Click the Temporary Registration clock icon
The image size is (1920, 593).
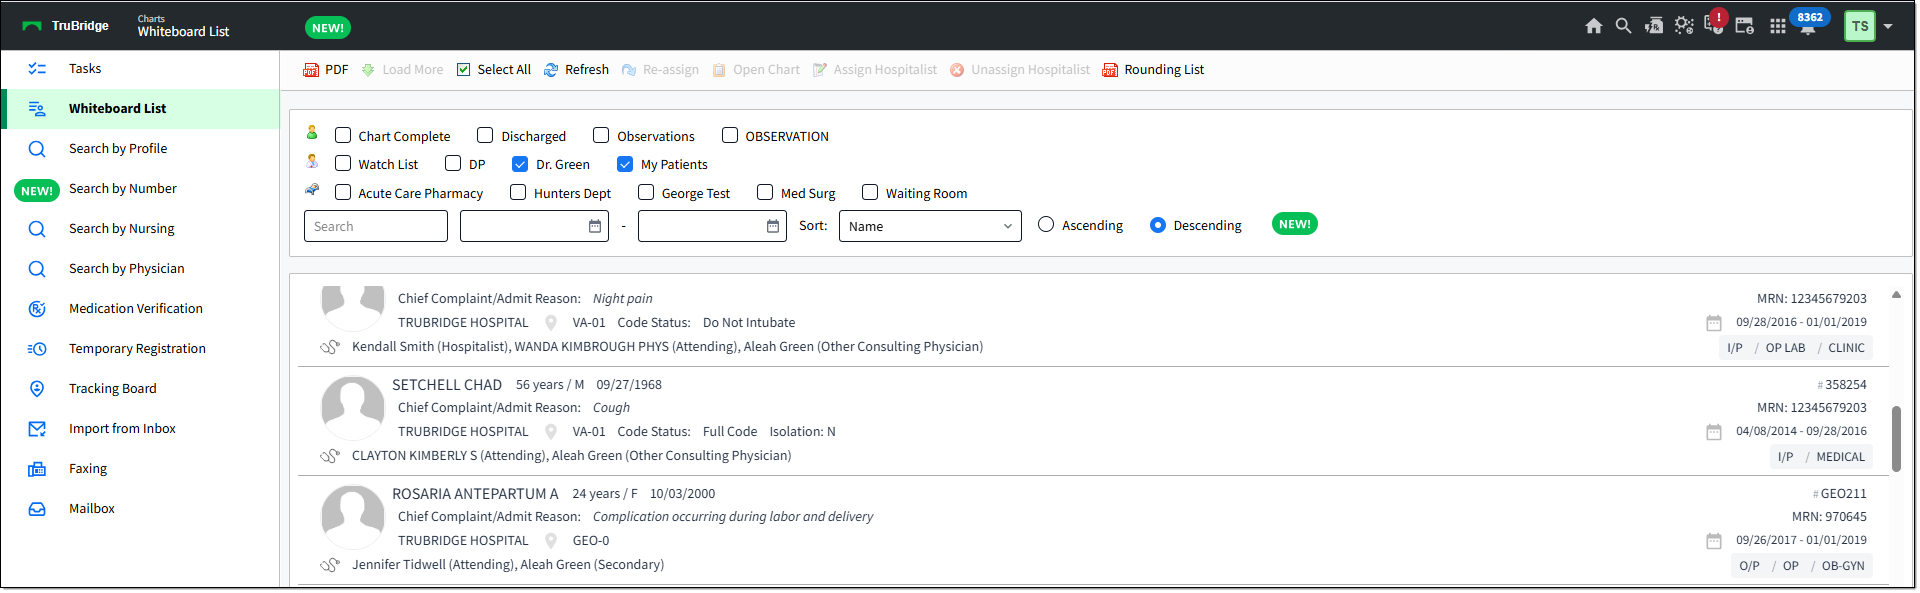(37, 349)
